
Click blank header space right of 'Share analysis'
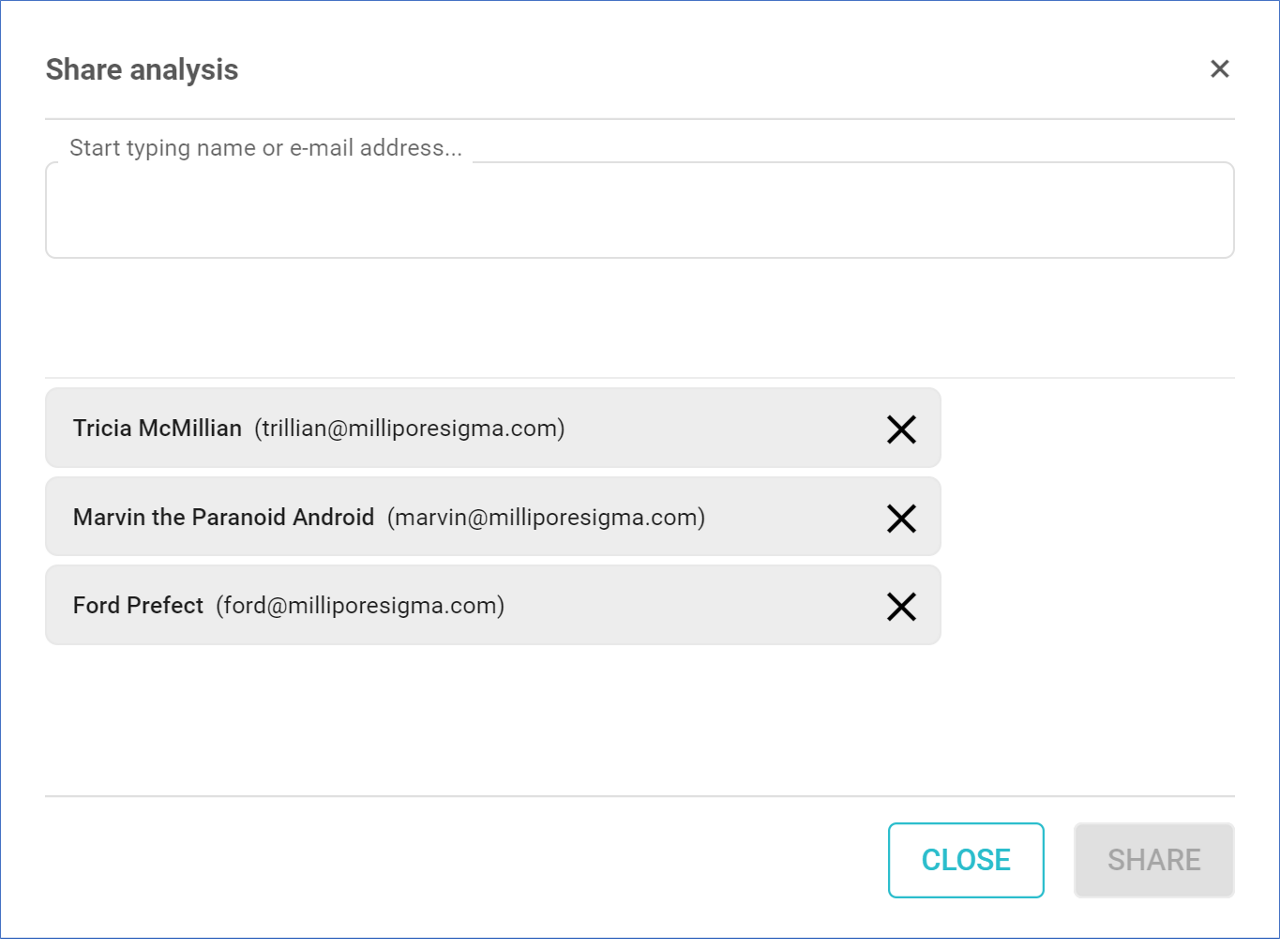(x=700, y=70)
